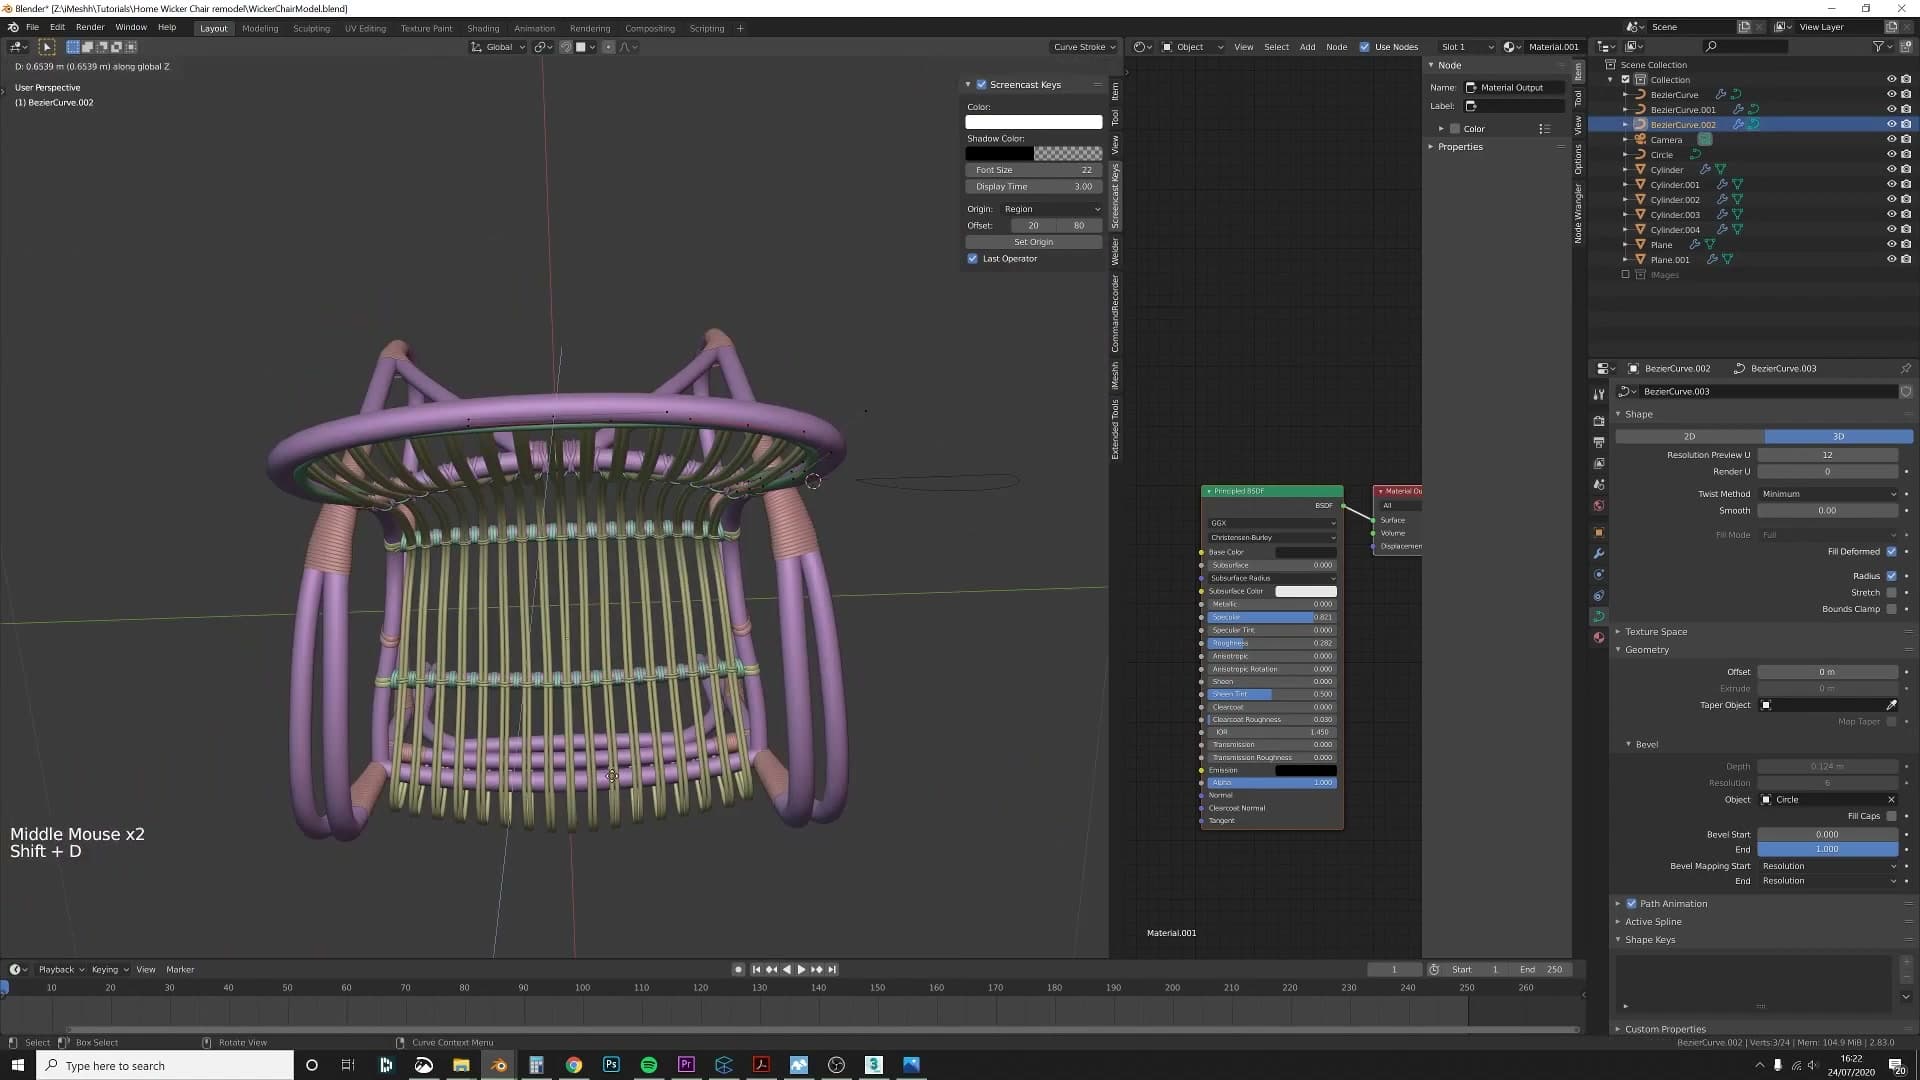Screen dimensions: 1920x1080
Task: Open the Global transform orientation dropdown
Action: coord(498,47)
